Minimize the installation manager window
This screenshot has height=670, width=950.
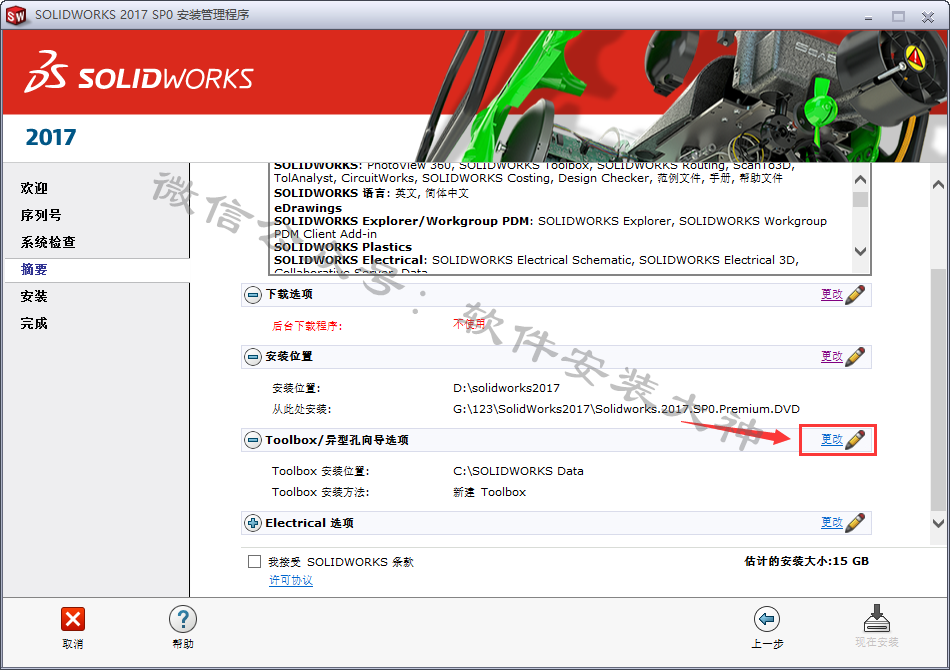(869, 17)
